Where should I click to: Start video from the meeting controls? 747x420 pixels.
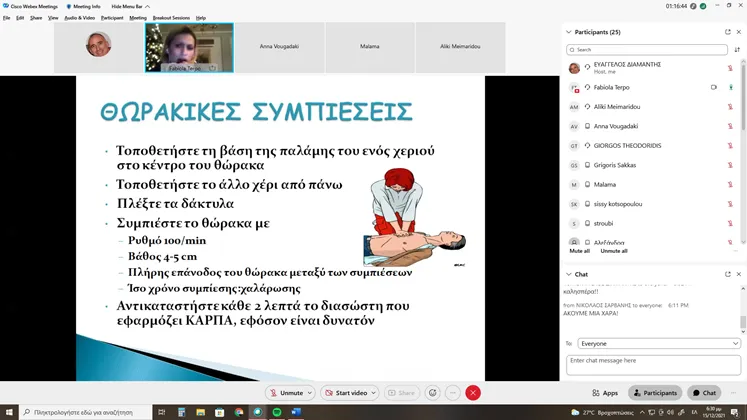point(351,393)
